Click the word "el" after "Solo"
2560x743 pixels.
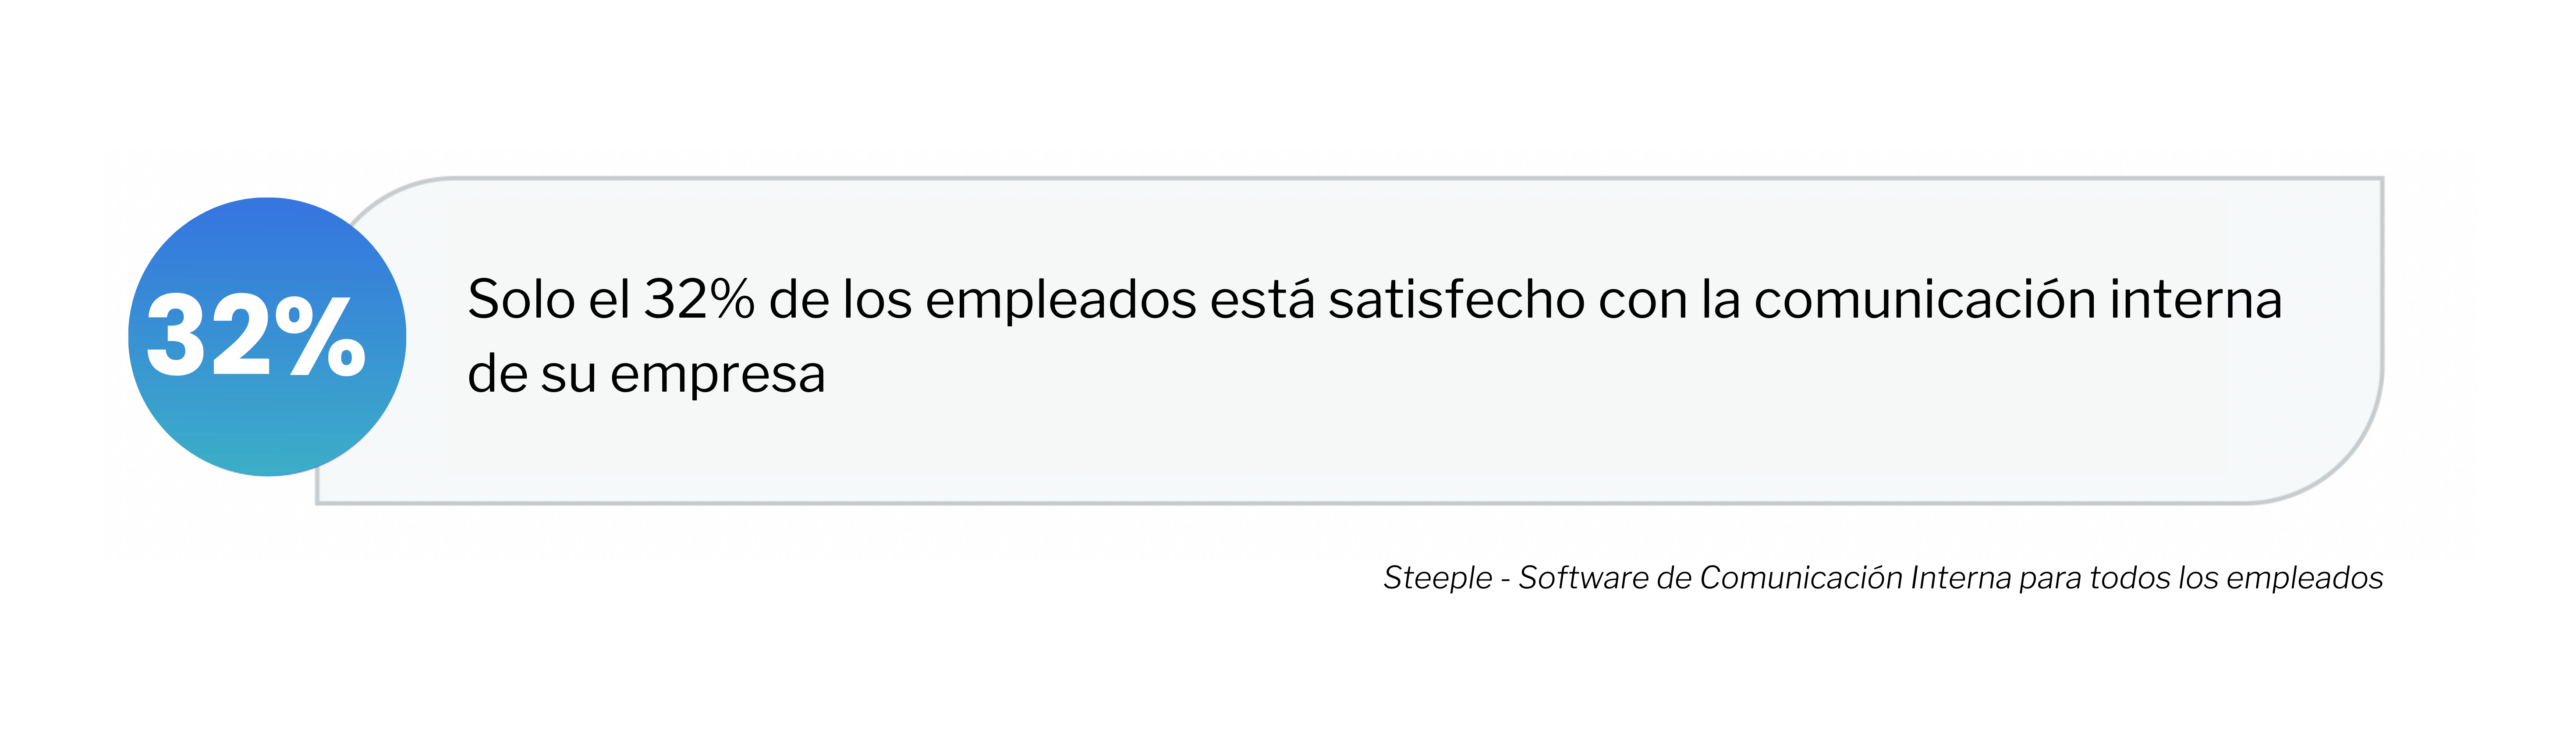(x=608, y=300)
